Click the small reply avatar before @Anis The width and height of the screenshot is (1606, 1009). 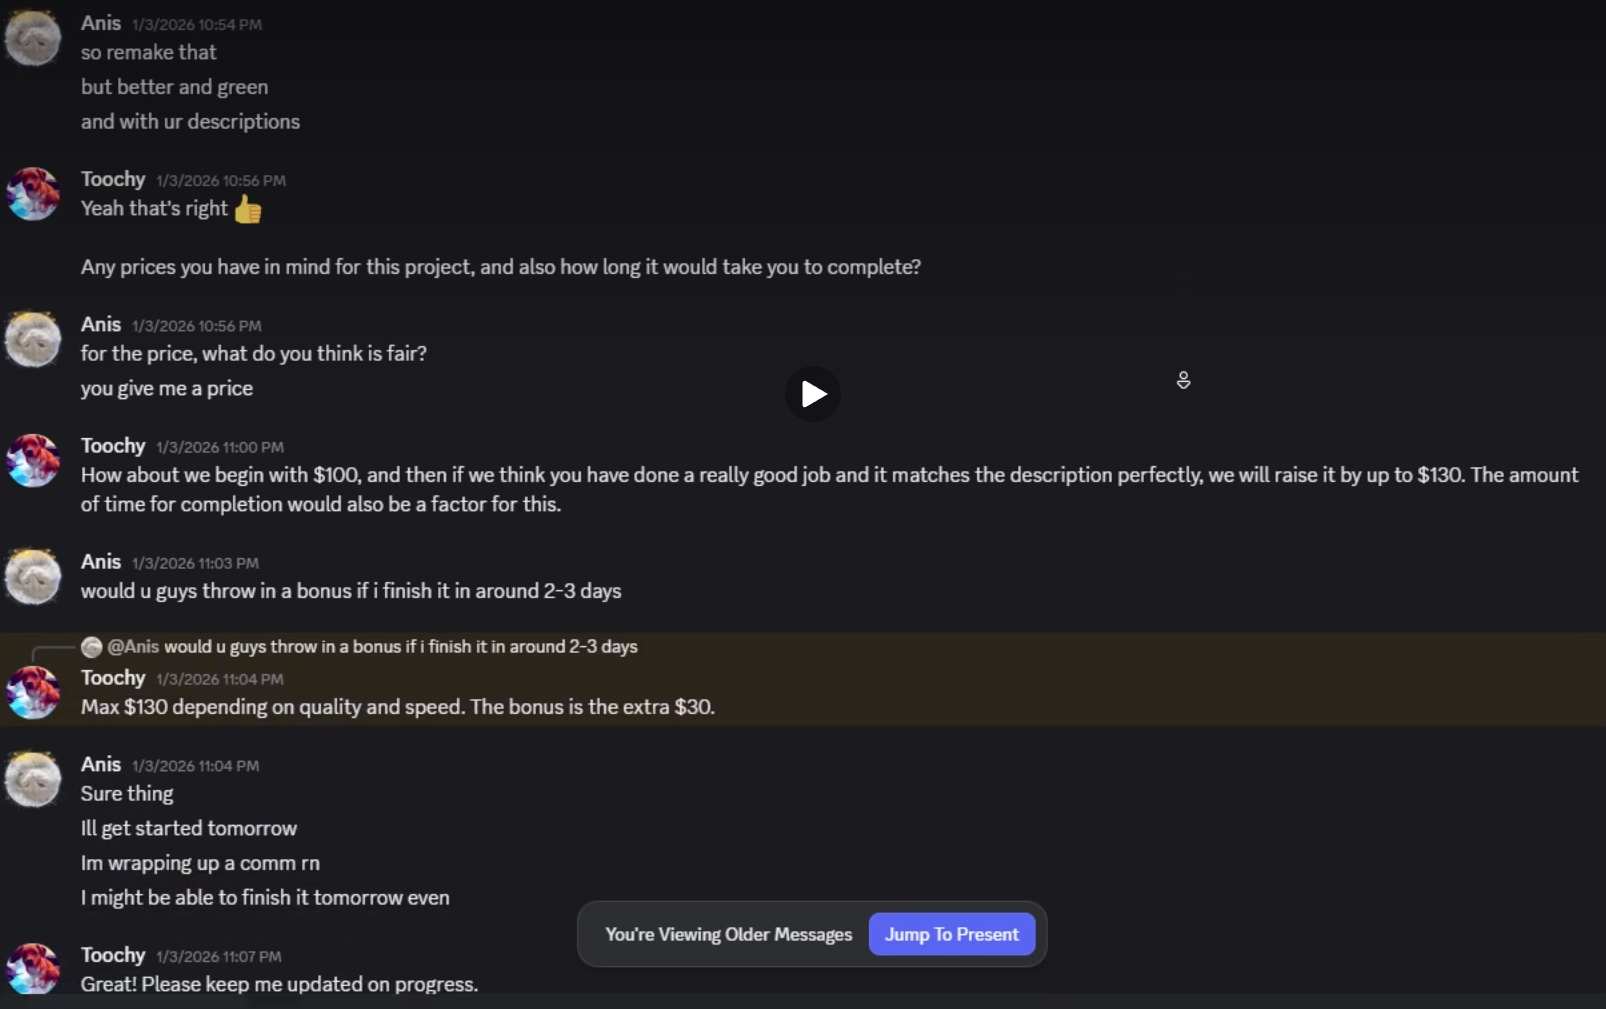pos(91,647)
